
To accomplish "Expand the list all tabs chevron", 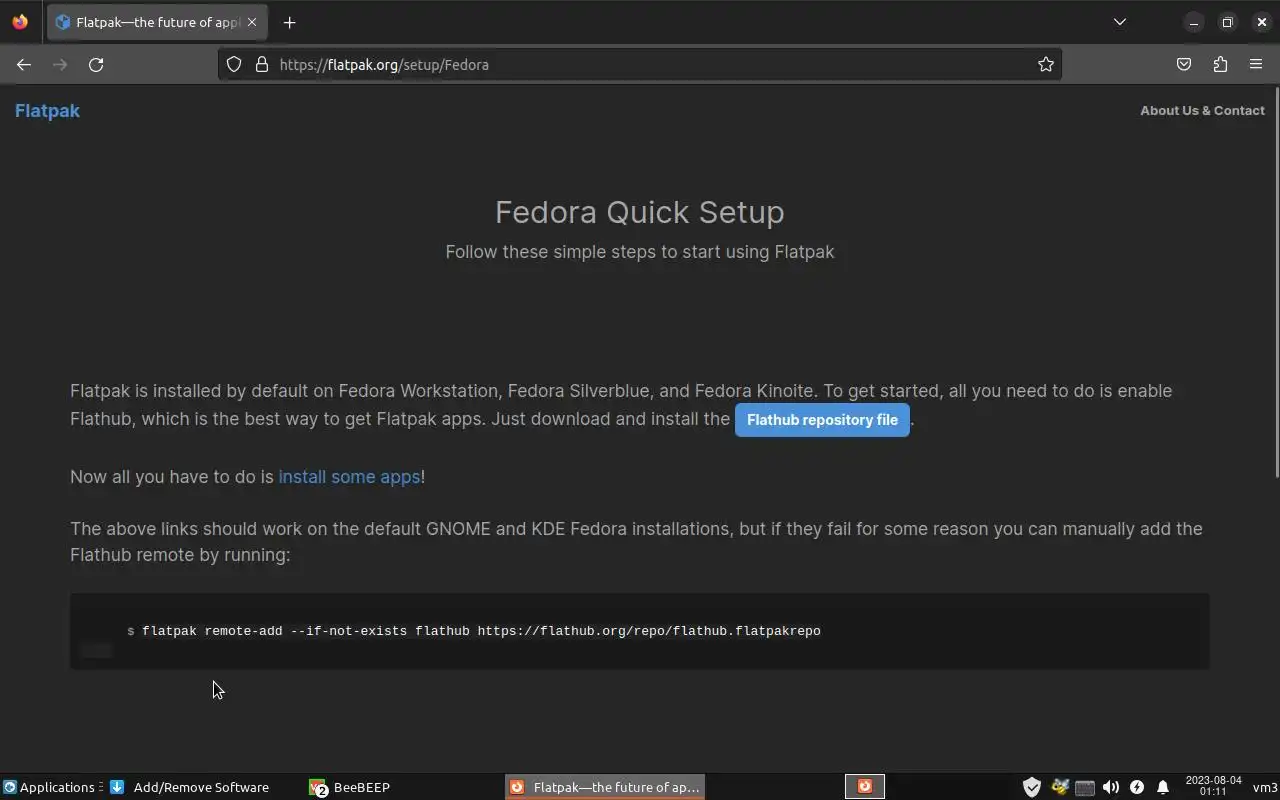I will coord(1120,22).
